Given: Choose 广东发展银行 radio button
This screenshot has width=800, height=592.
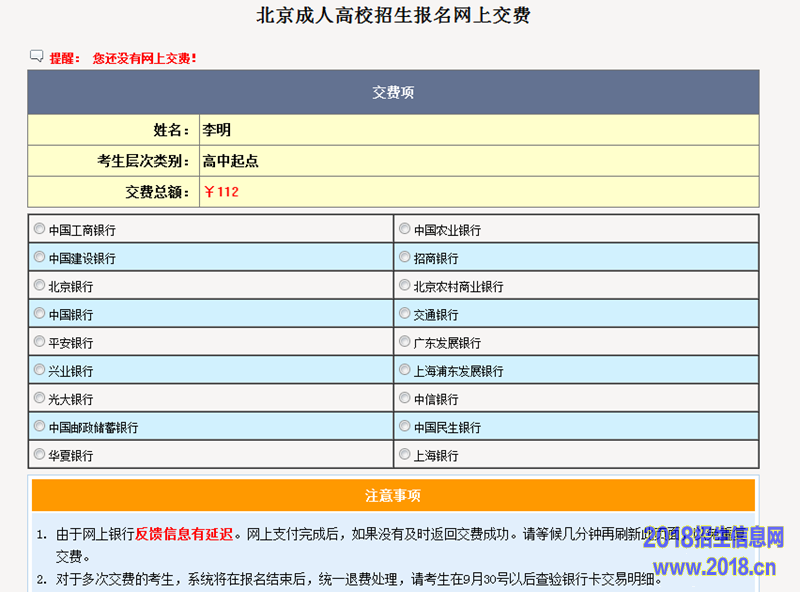Looking at the screenshot, I should (405, 341).
